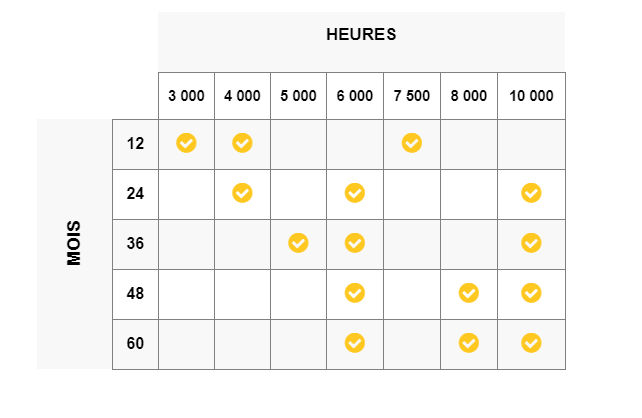Click the checkmark for 12 months, 4 000 hours

[x=242, y=143]
